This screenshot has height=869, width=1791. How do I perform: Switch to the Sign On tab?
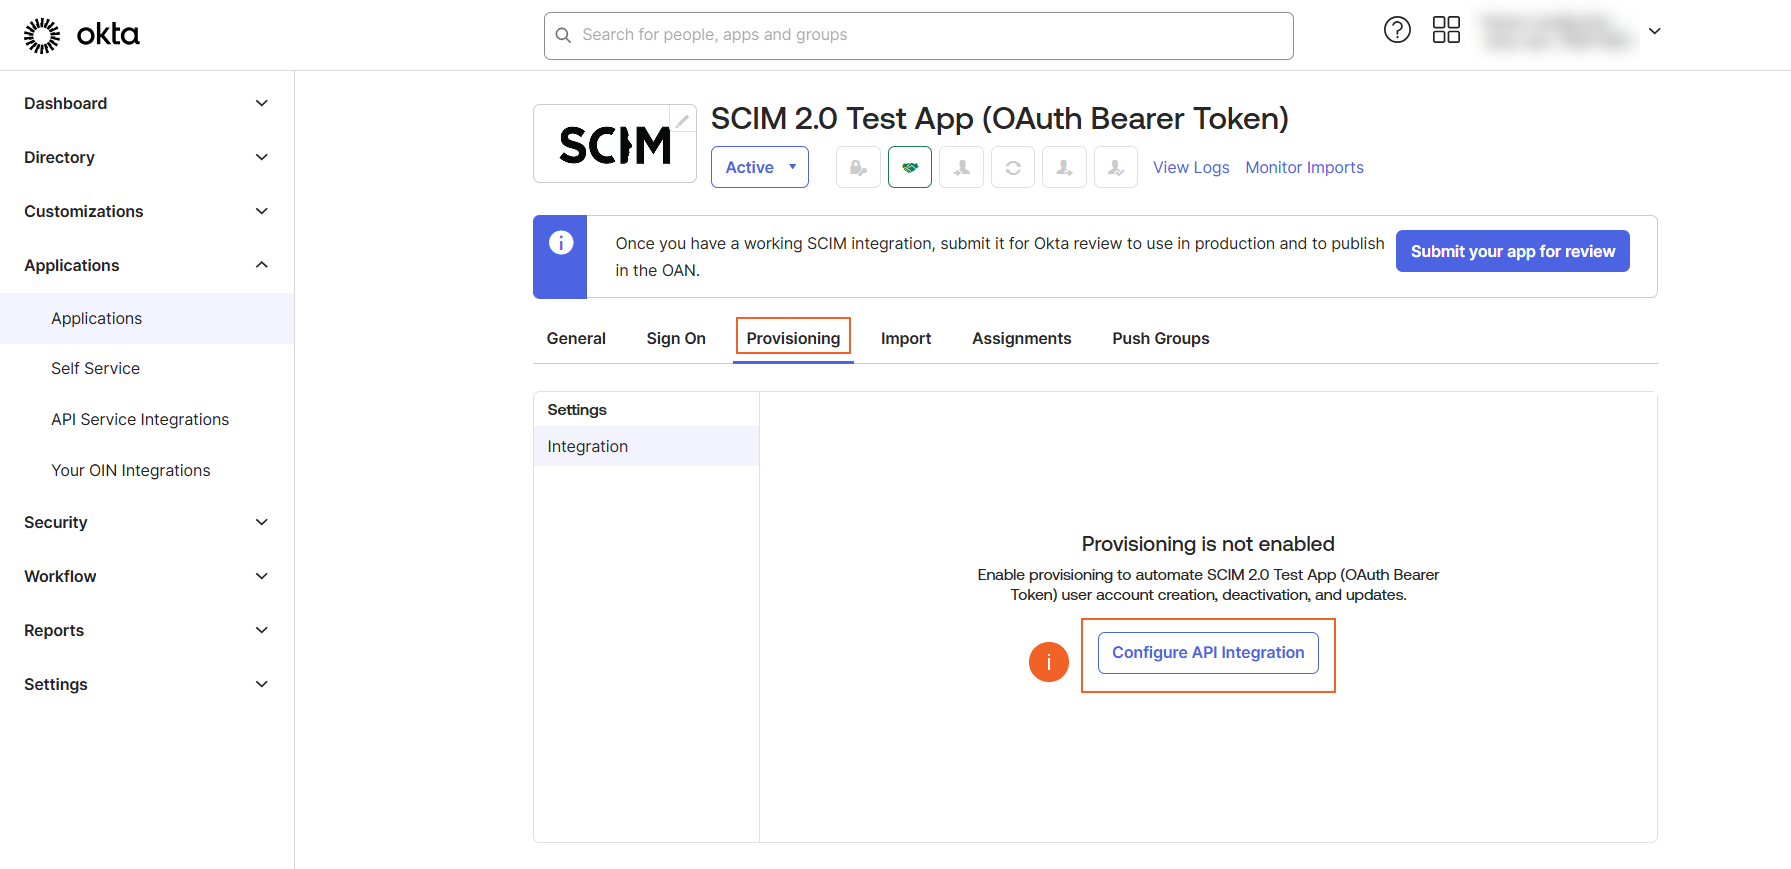click(676, 338)
